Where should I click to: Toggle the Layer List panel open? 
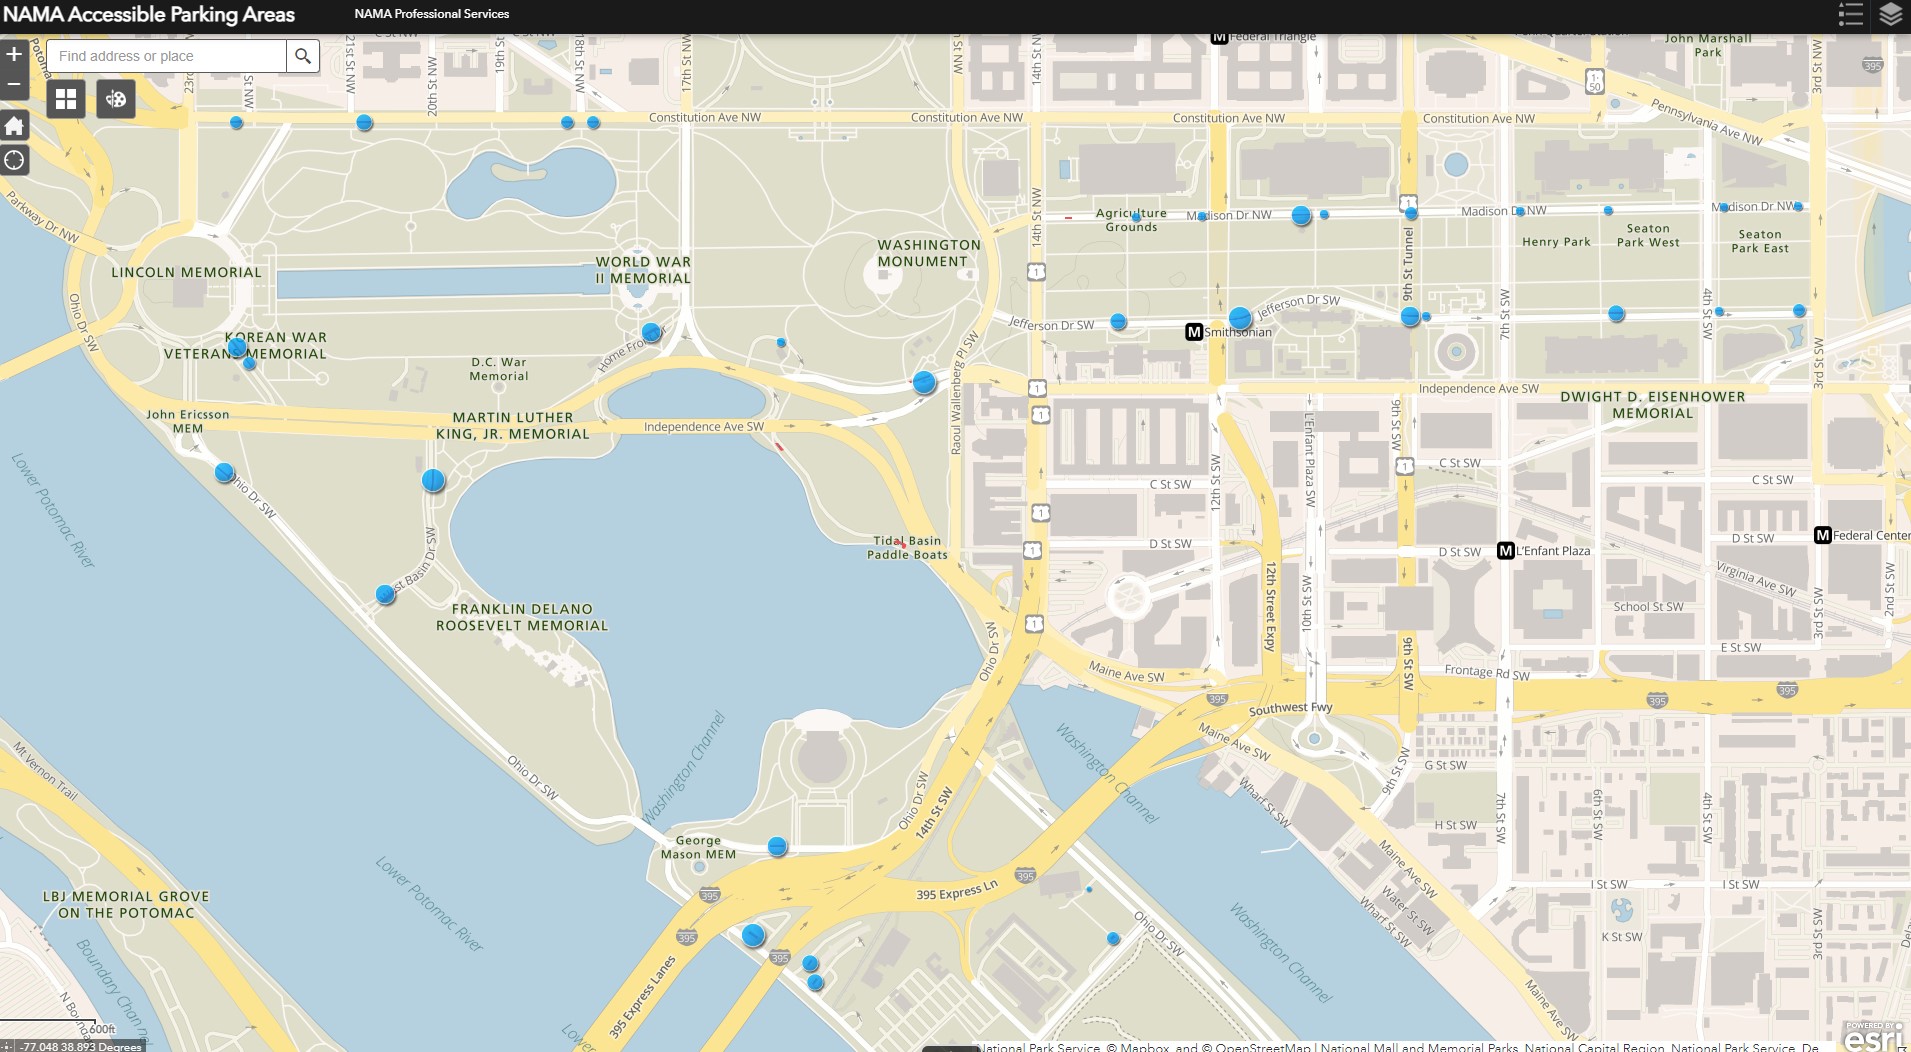tap(1891, 15)
